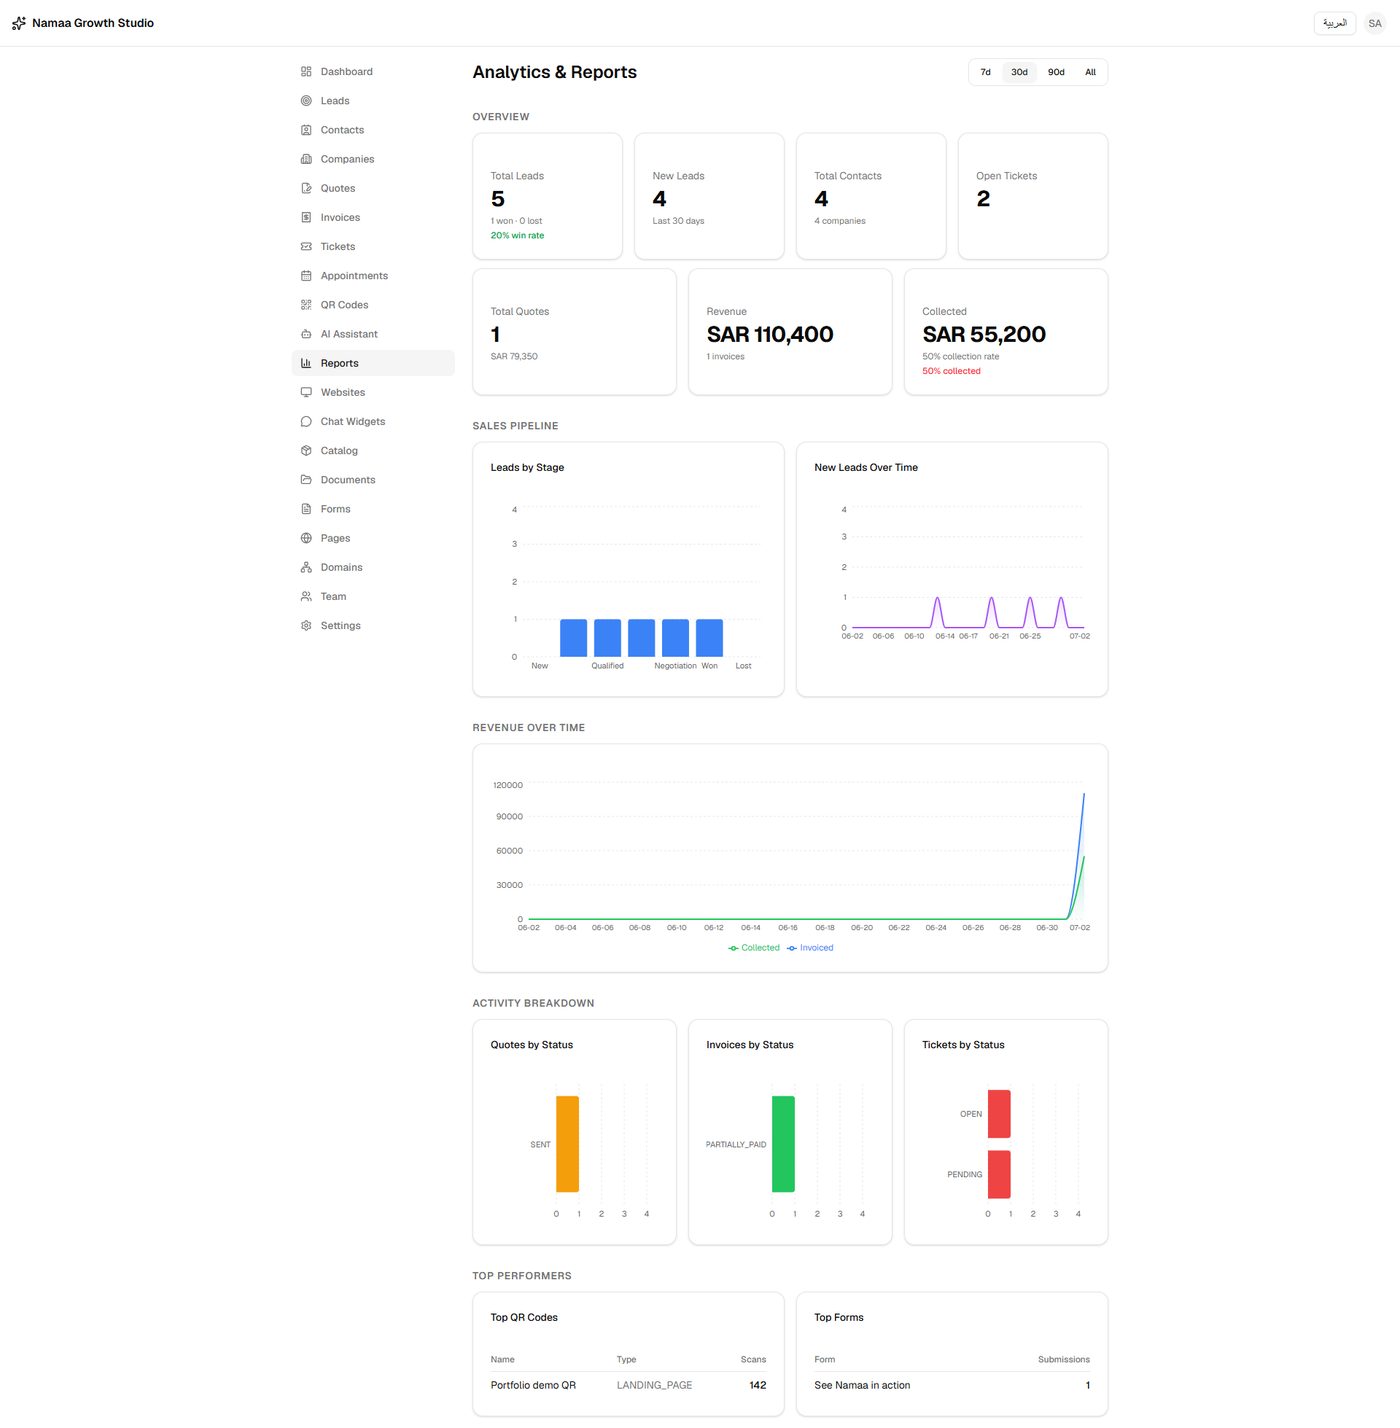This screenshot has width=1400, height=1428.
Task: Open the Settings gear icon
Action: 306,626
